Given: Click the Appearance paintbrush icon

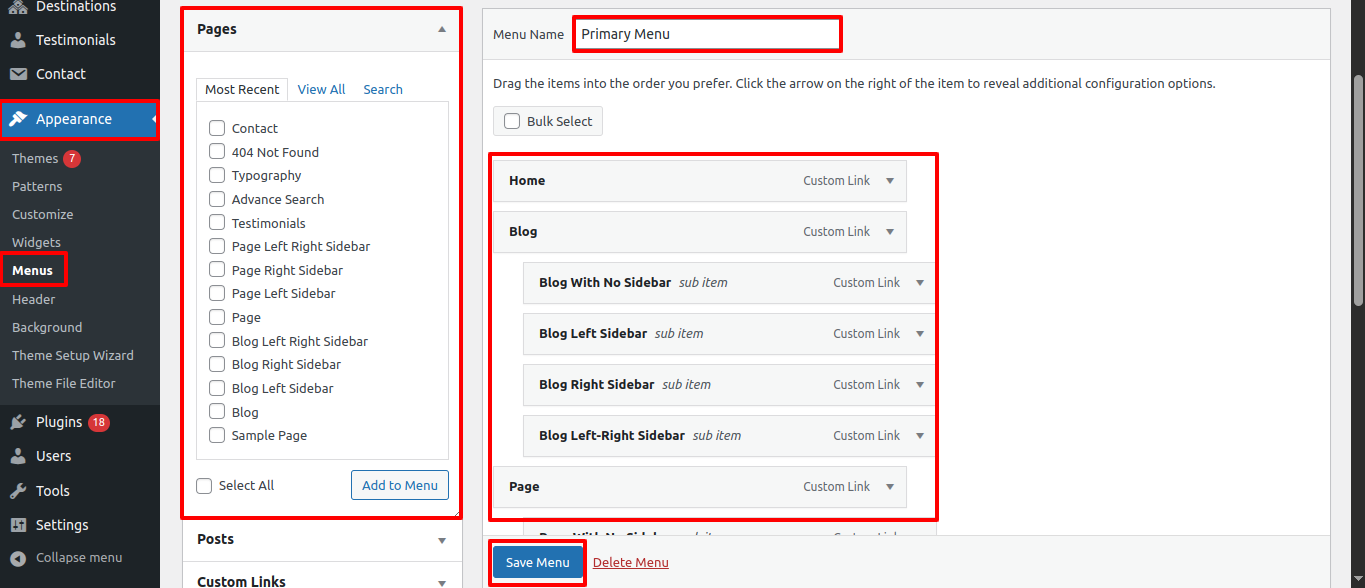Looking at the screenshot, I should pyautogui.click(x=18, y=119).
